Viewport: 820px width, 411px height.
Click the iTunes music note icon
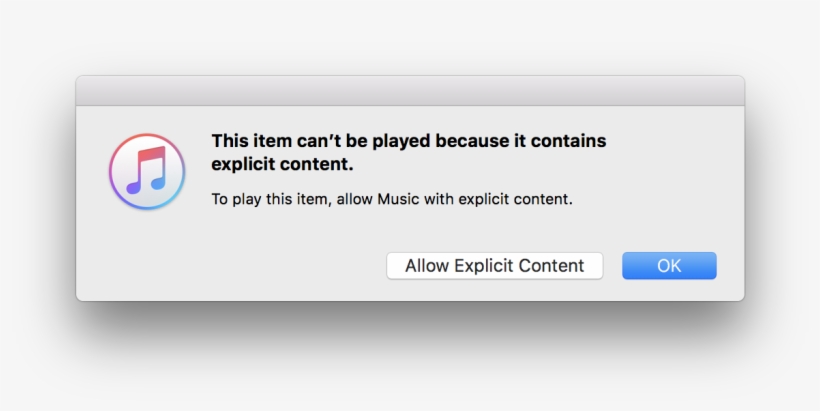coord(147,172)
